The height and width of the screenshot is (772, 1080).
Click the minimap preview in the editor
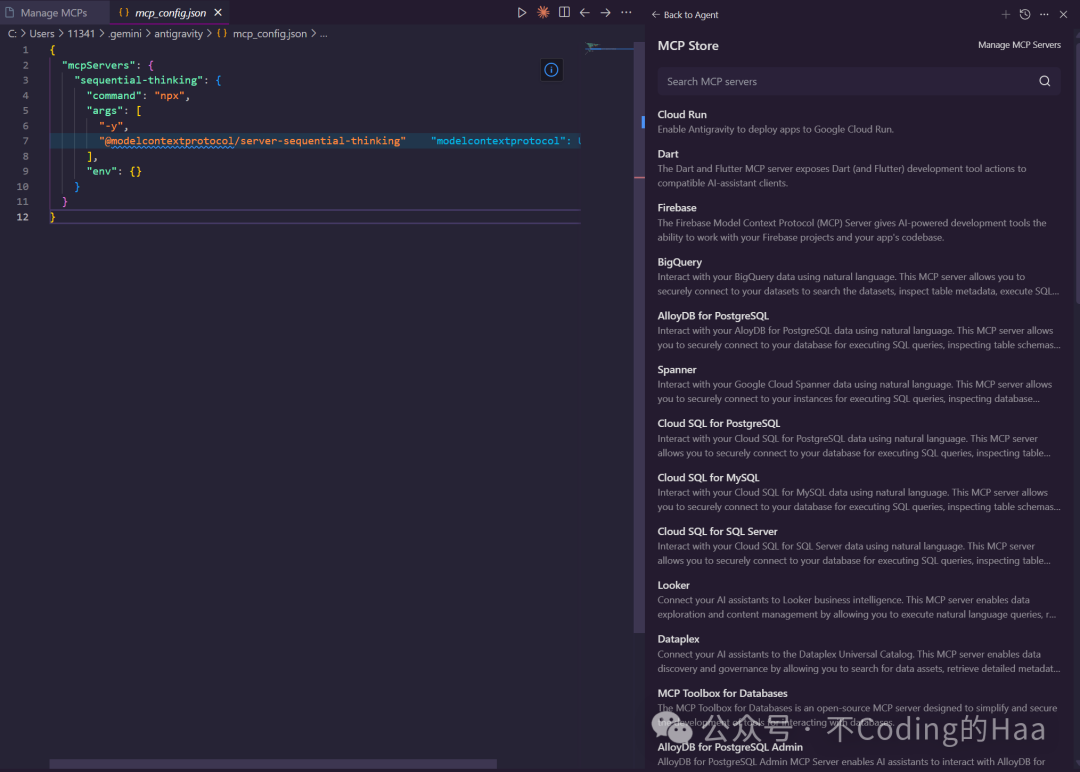[610, 48]
